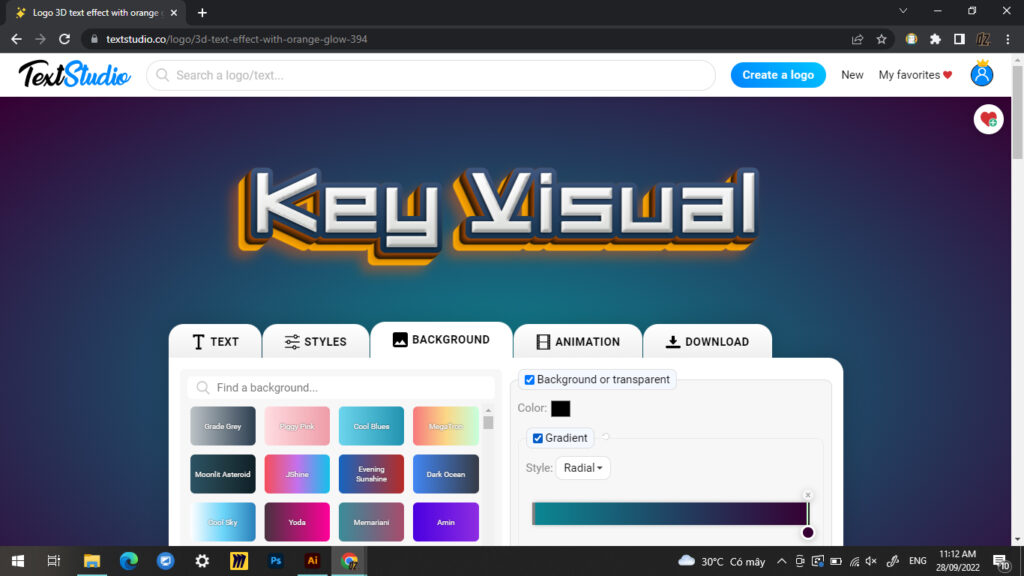The height and width of the screenshot is (576, 1024).
Task: Uncheck Background or transparent checkbox
Action: point(530,380)
